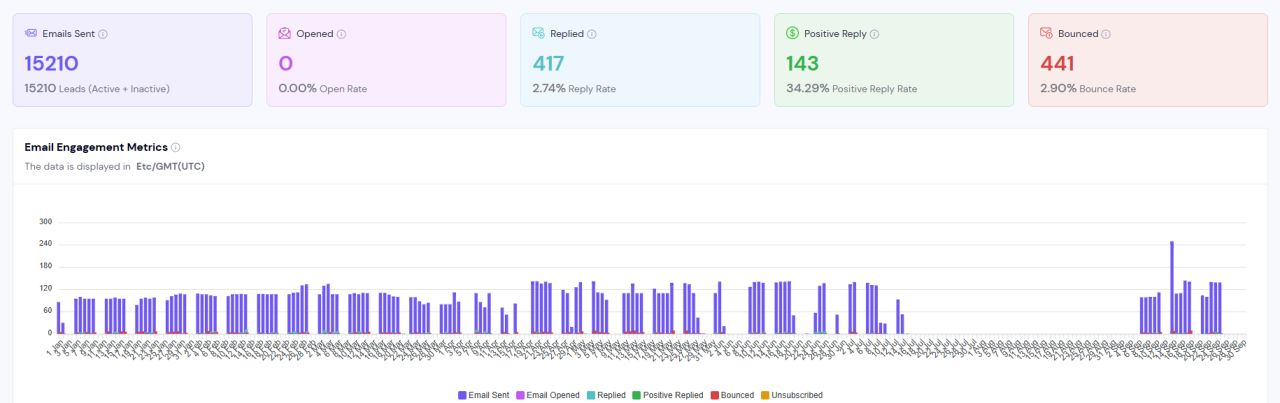Click the 300 y-axis label

tap(45, 222)
